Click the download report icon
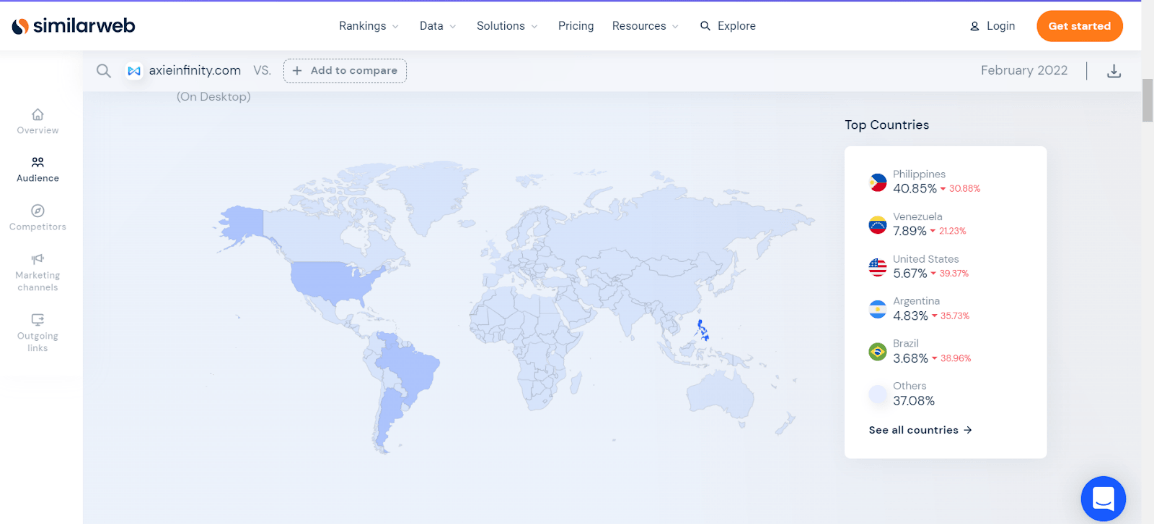This screenshot has width=1154, height=524. tap(1114, 71)
